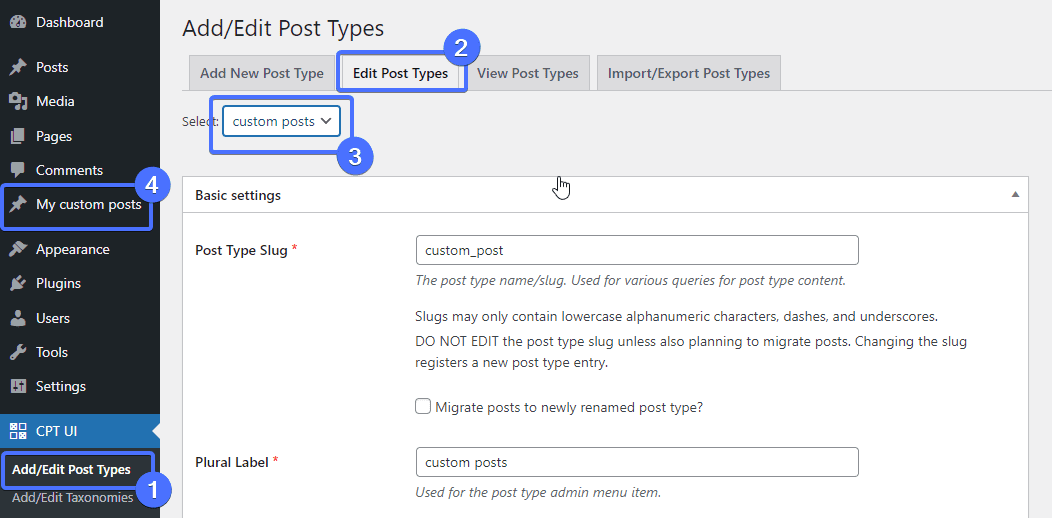Click the Comments speech bubble icon

(18, 170)
